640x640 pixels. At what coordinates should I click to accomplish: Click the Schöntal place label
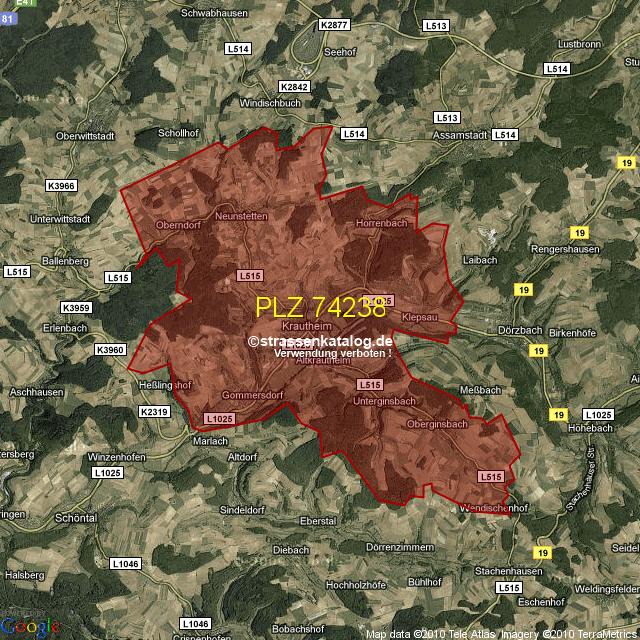[x=76, y=519]
